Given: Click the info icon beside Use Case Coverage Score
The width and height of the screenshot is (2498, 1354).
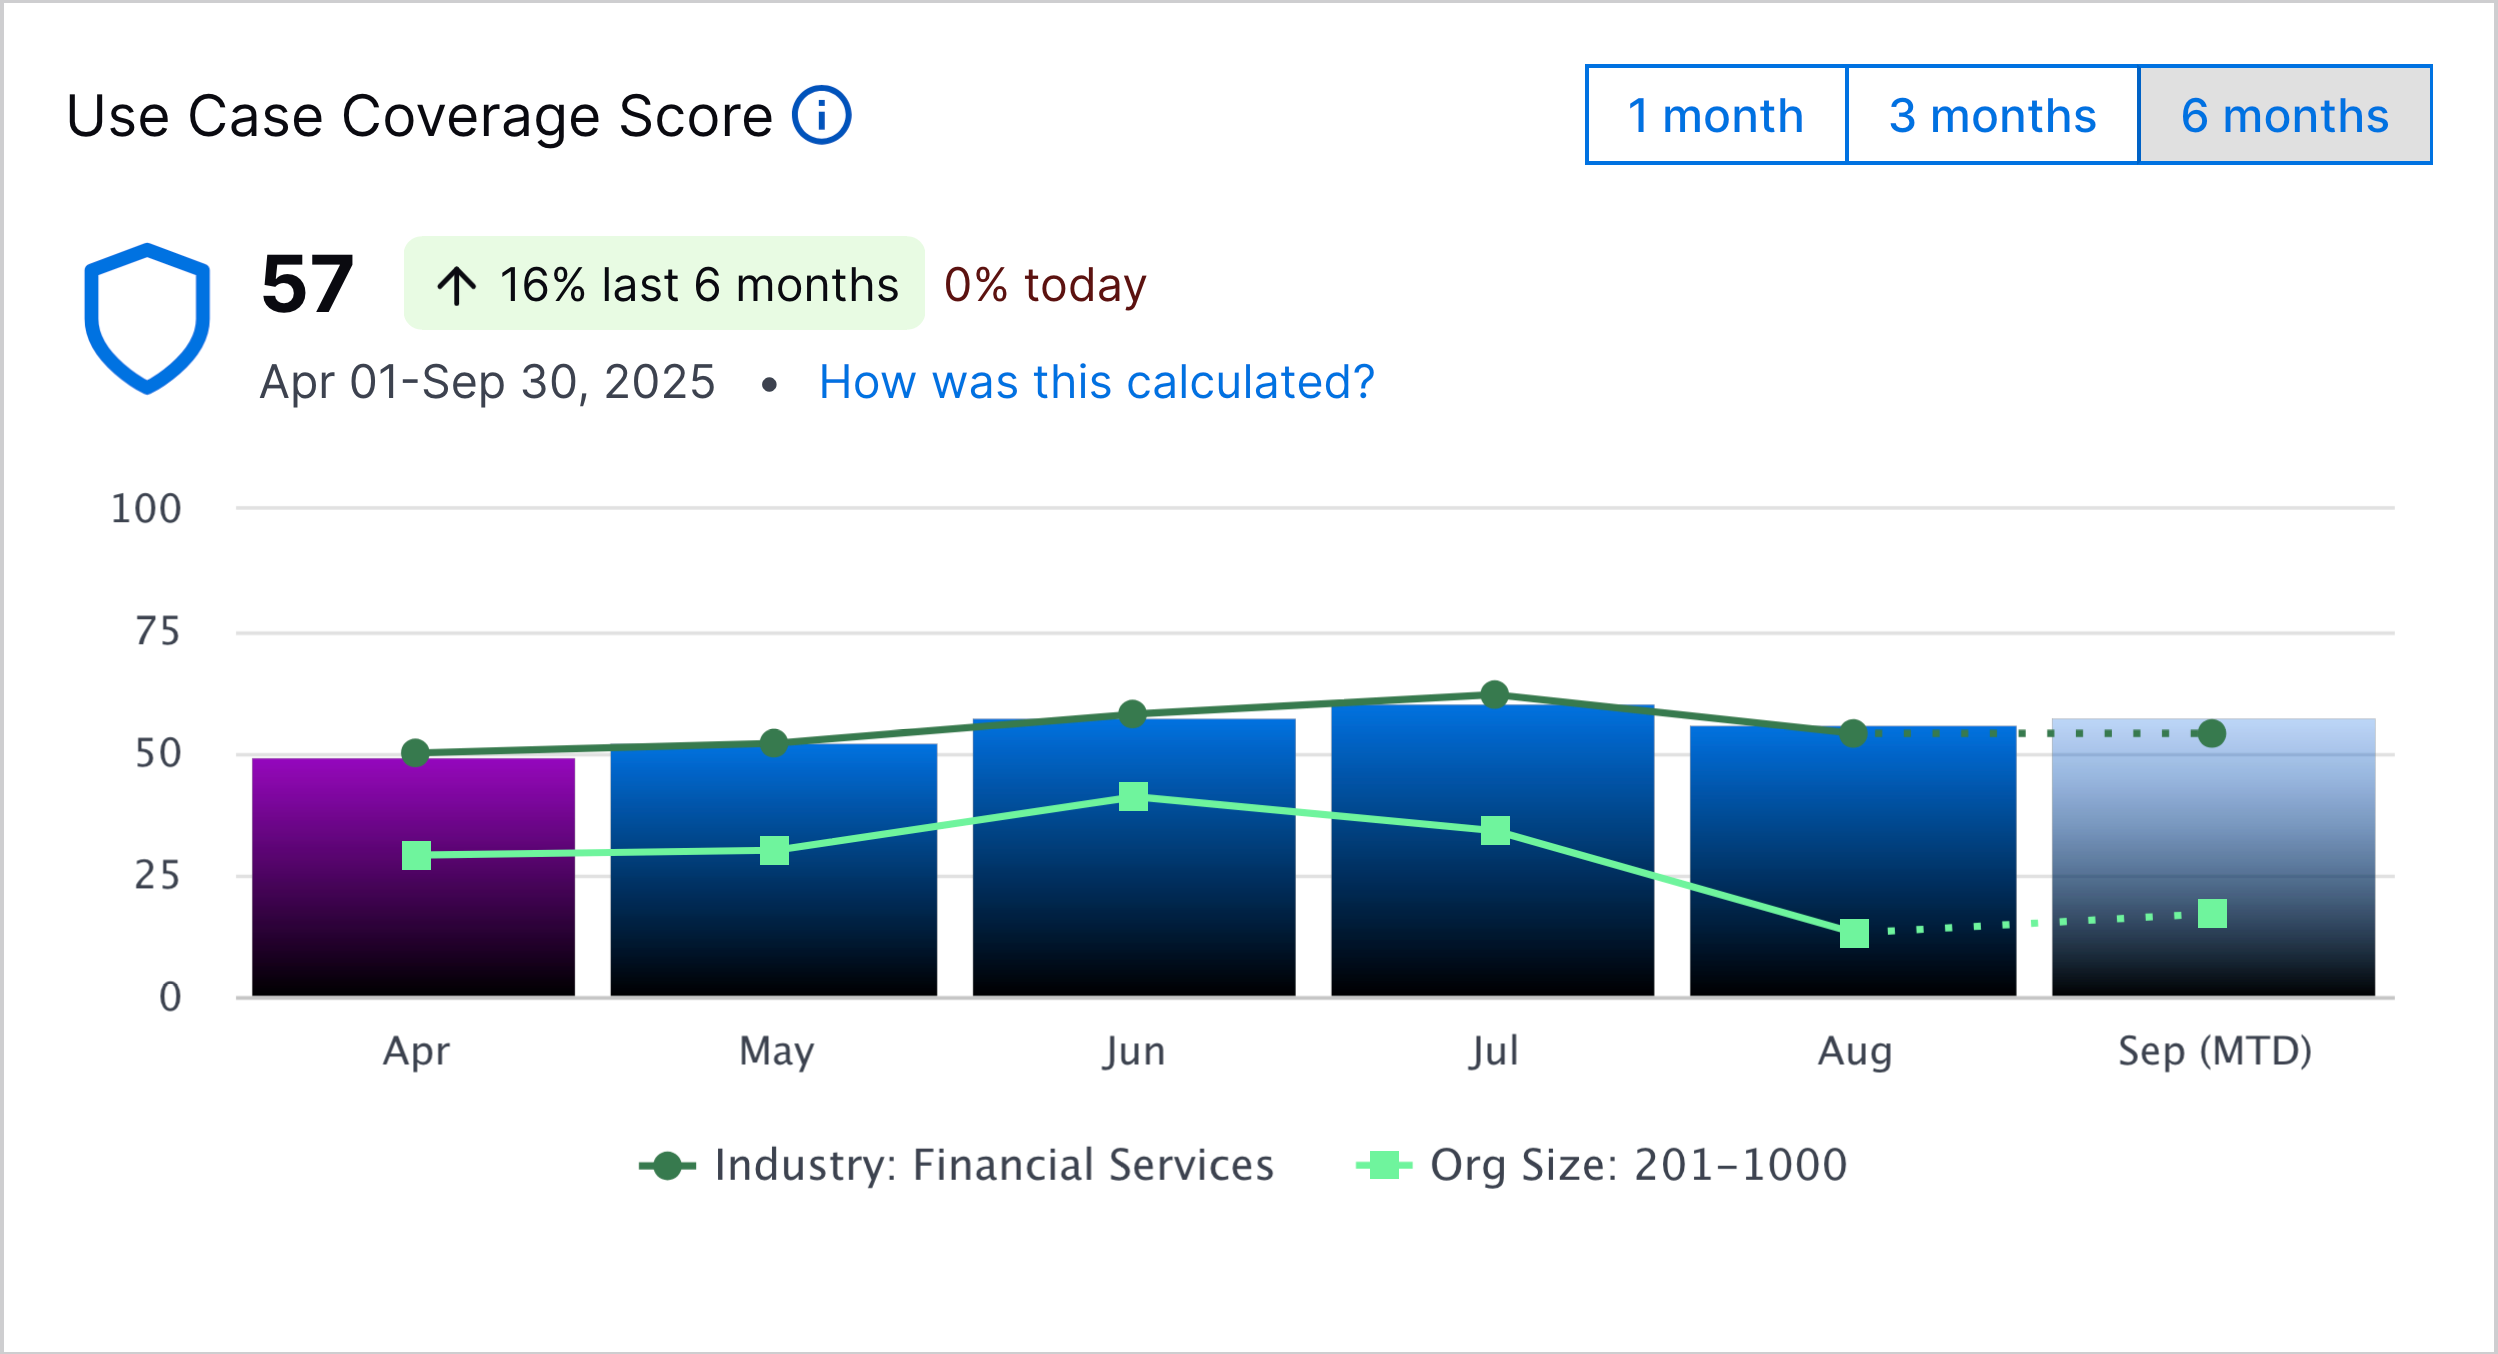Looking at the screenshot, I should (x=821, y=115).
